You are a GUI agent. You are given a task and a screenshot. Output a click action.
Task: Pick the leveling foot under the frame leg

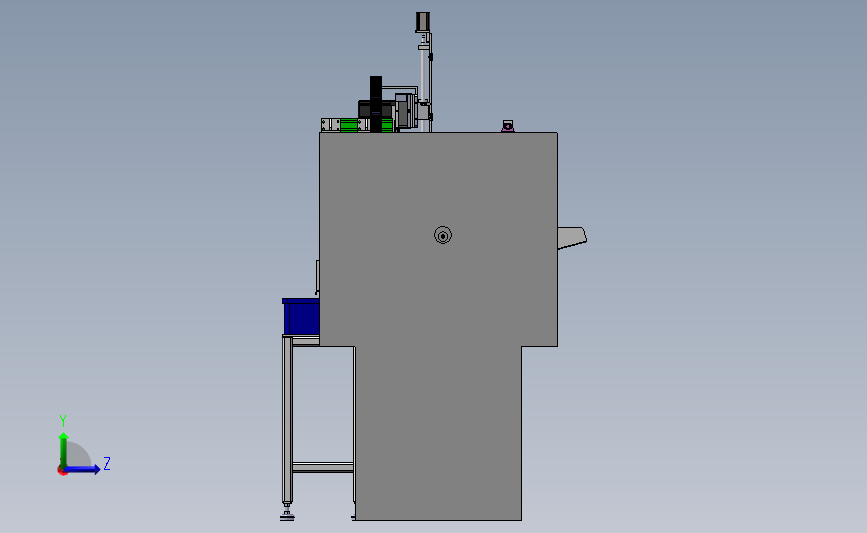pos(287,513)
